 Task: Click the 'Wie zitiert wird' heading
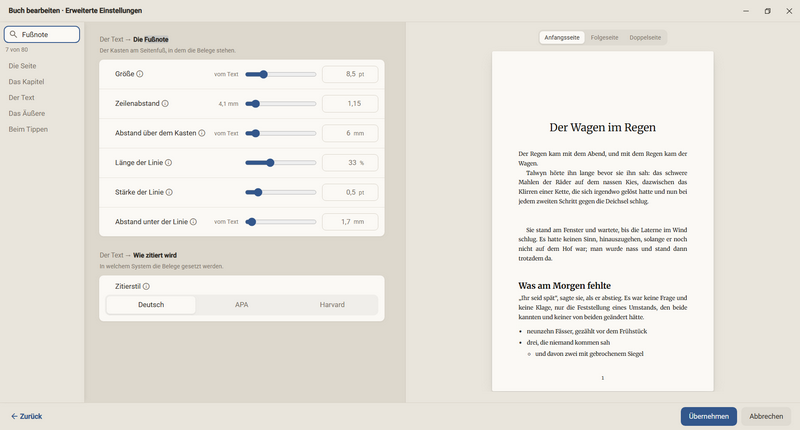(155, 255)
